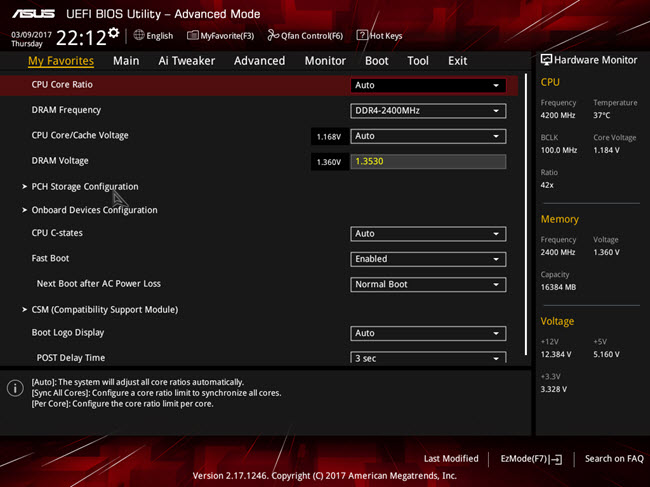Viewport: 650px width, 487px height.
Task: Click Last Modified button
Action: tap(451, 459)
